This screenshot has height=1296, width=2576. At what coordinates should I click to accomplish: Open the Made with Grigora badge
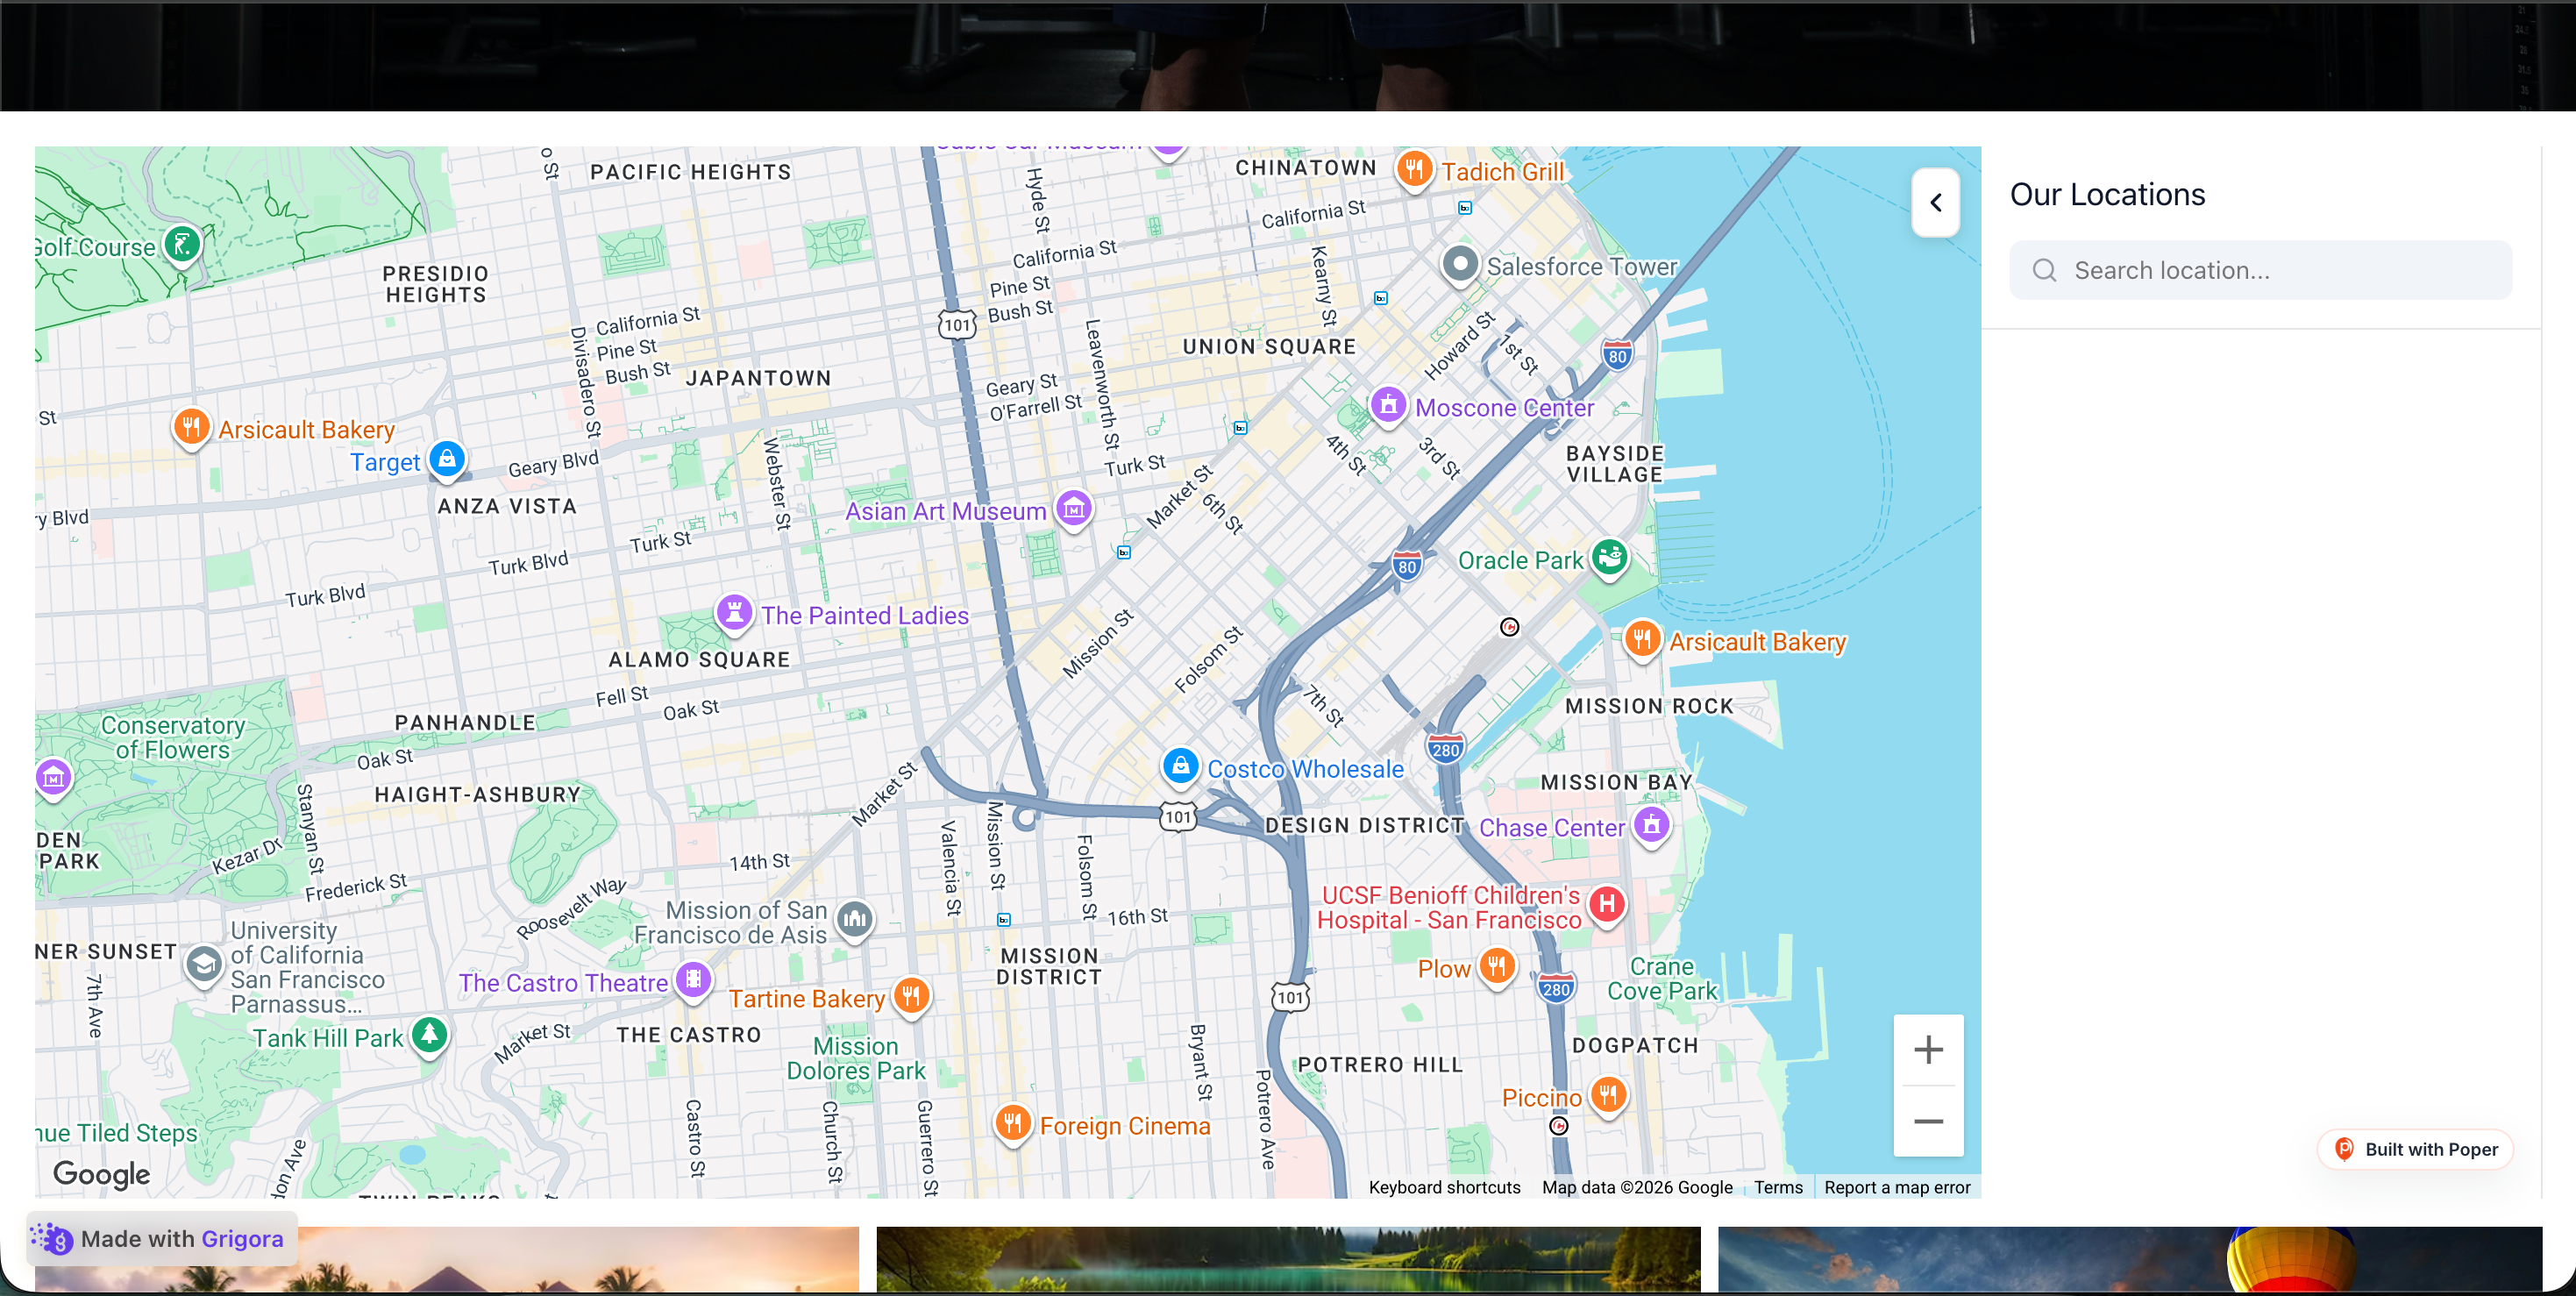point(163,1239)
